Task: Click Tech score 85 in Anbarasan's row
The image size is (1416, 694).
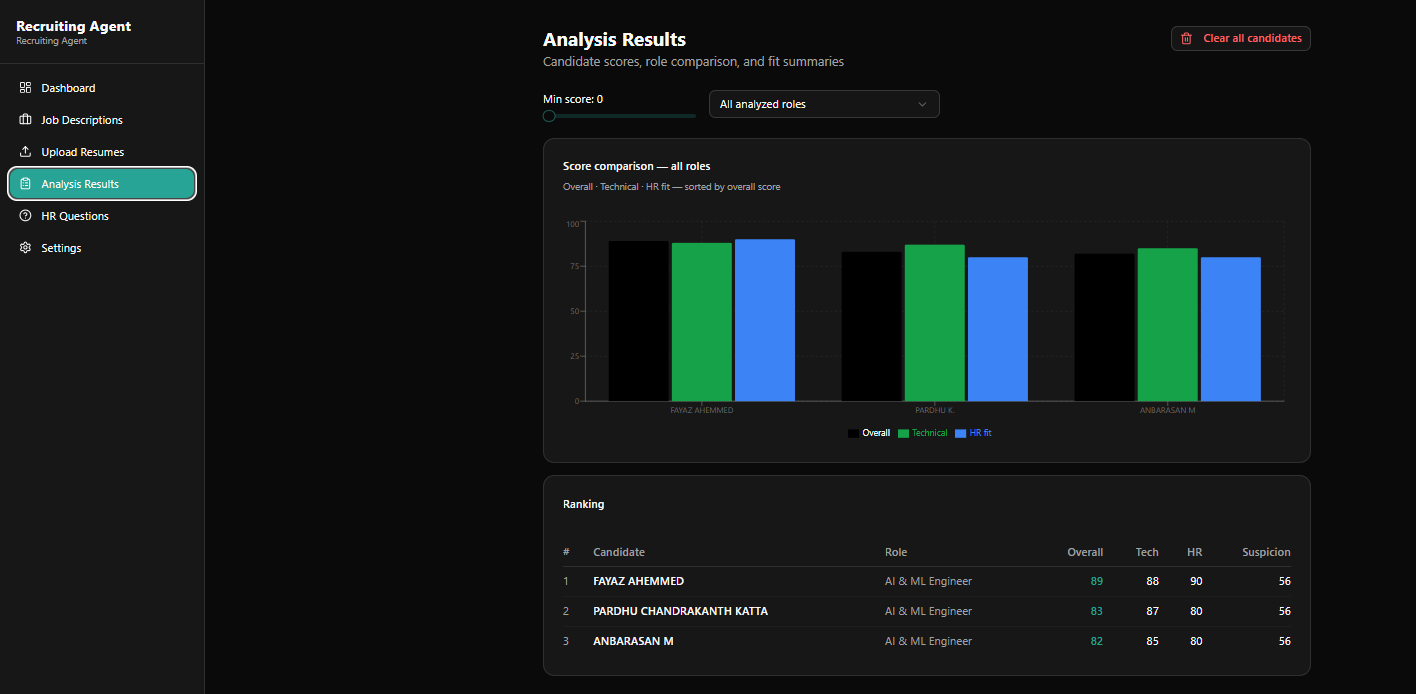Action: 1152,641
